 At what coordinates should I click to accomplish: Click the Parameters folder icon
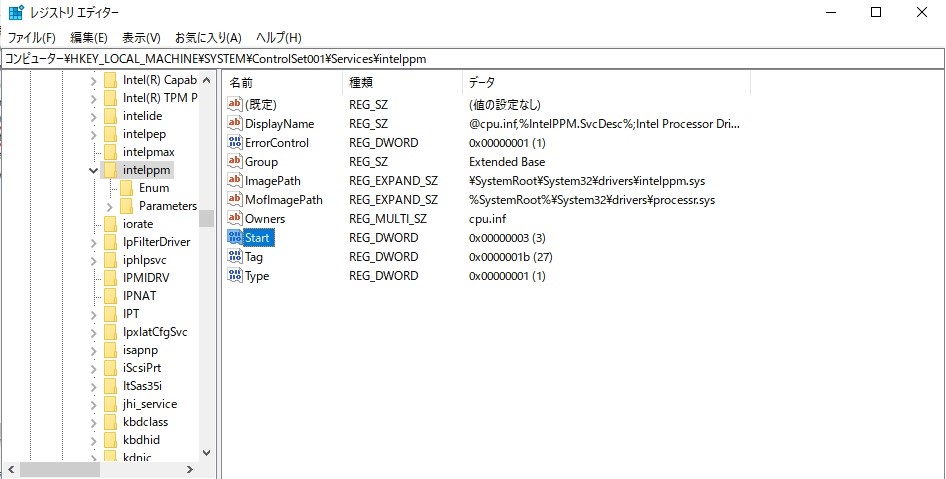(x=126, y=206)
